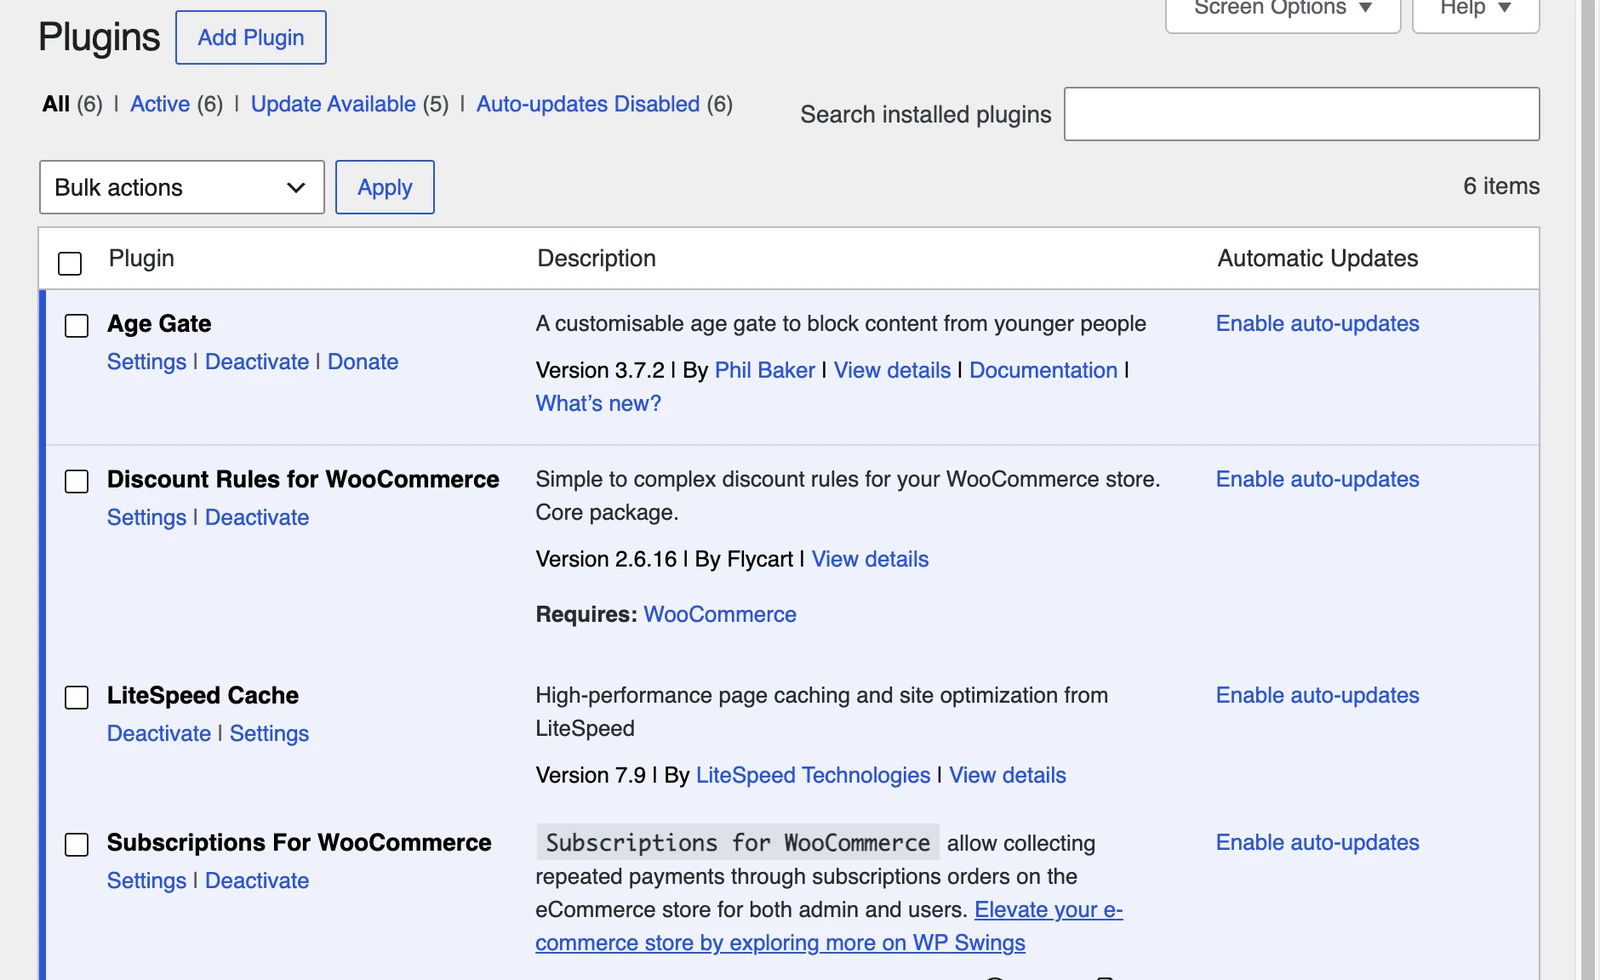The width and height of the screenshot is (1600, 980).
Task: Expand the Help tab
Action: [x=1475, y=12]
